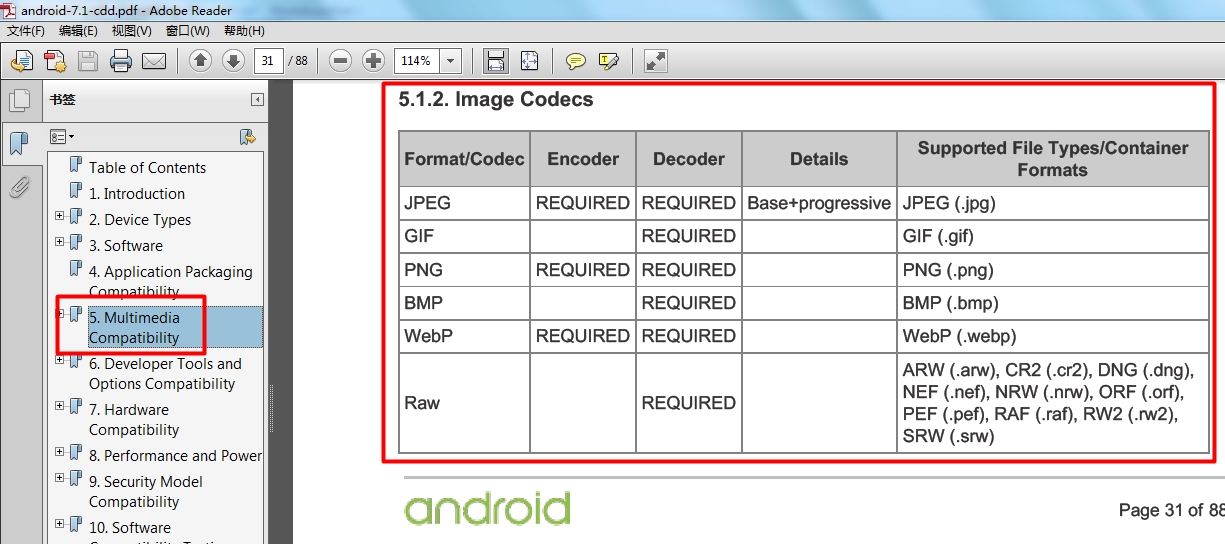Expand 6. Developer Tools bookmark
This screenshot has width=1225, height=544.
pos(60,360)
